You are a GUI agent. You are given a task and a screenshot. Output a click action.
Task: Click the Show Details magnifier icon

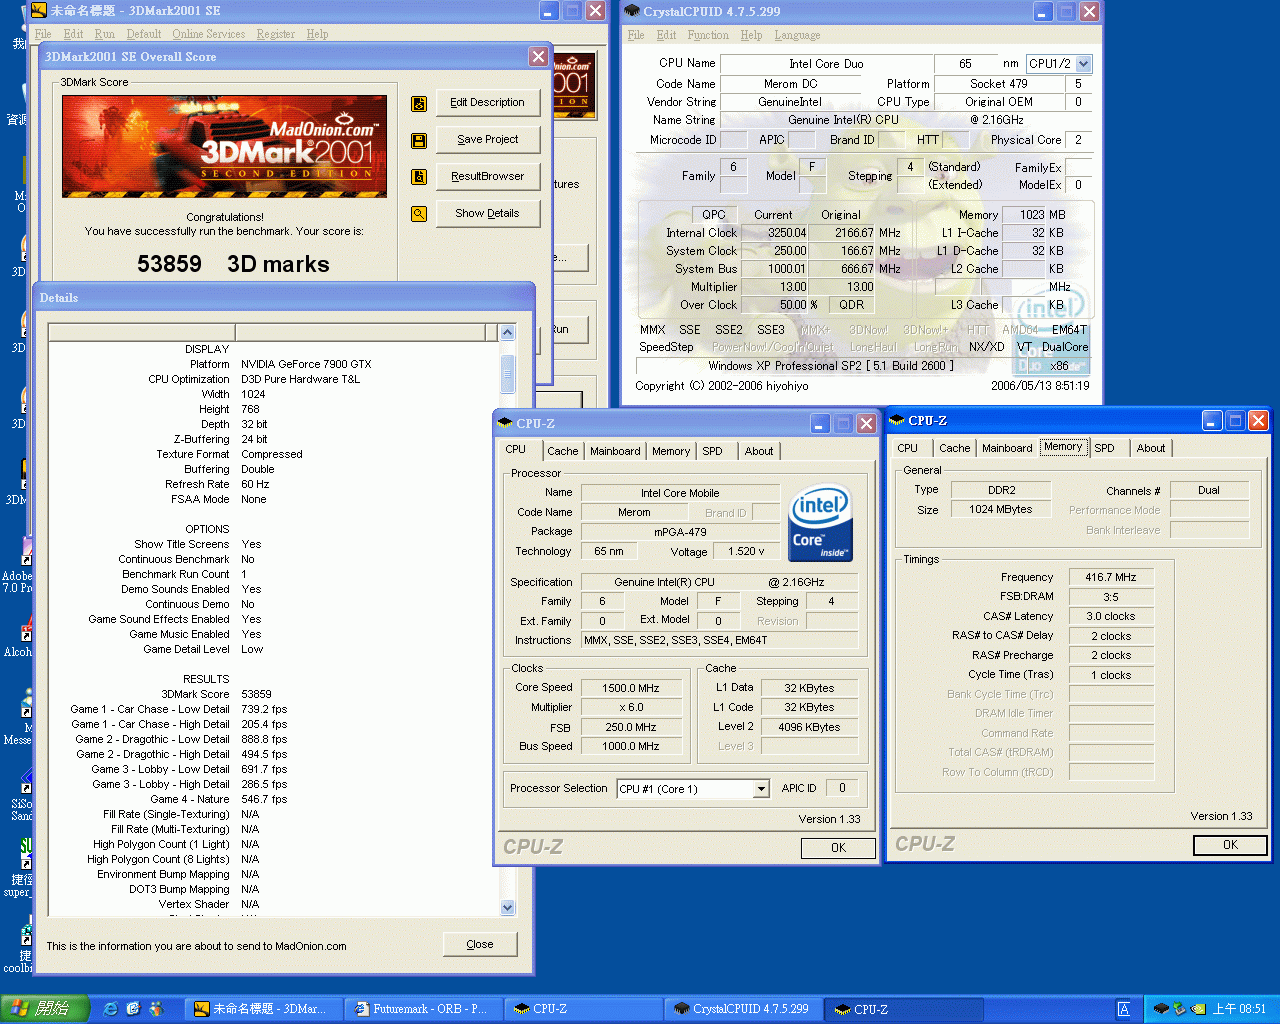(419, 214)
